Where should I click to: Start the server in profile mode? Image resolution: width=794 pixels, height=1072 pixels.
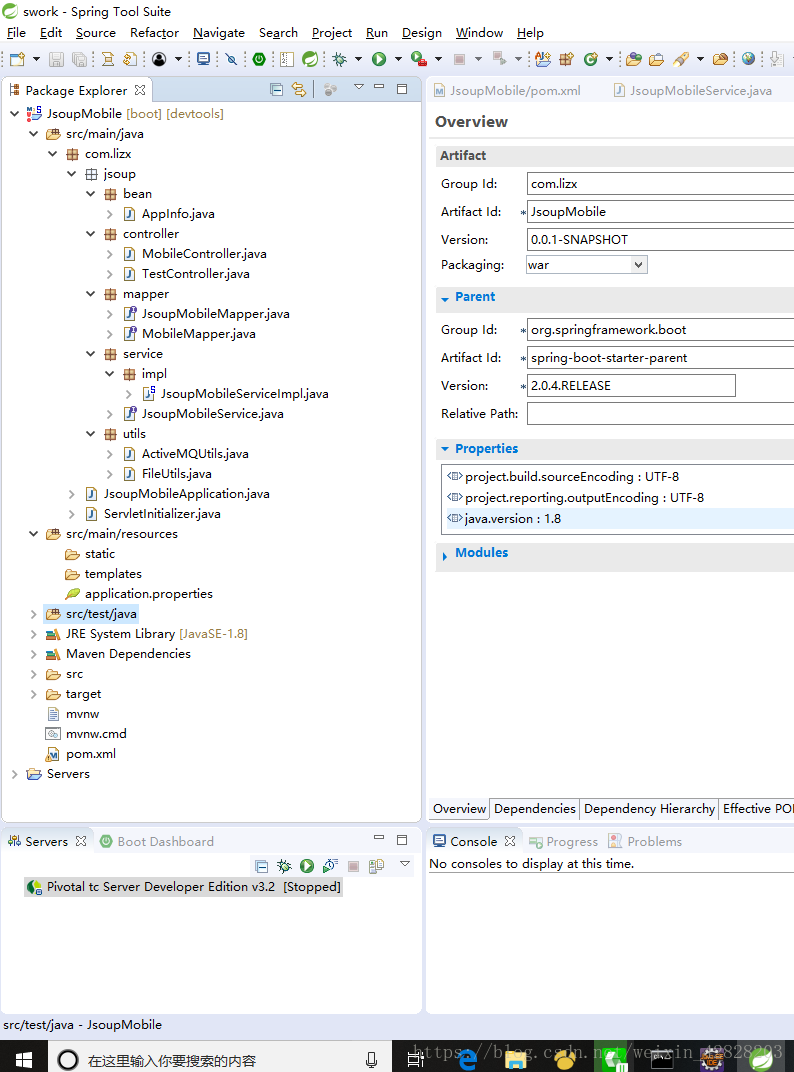point(330,866)
